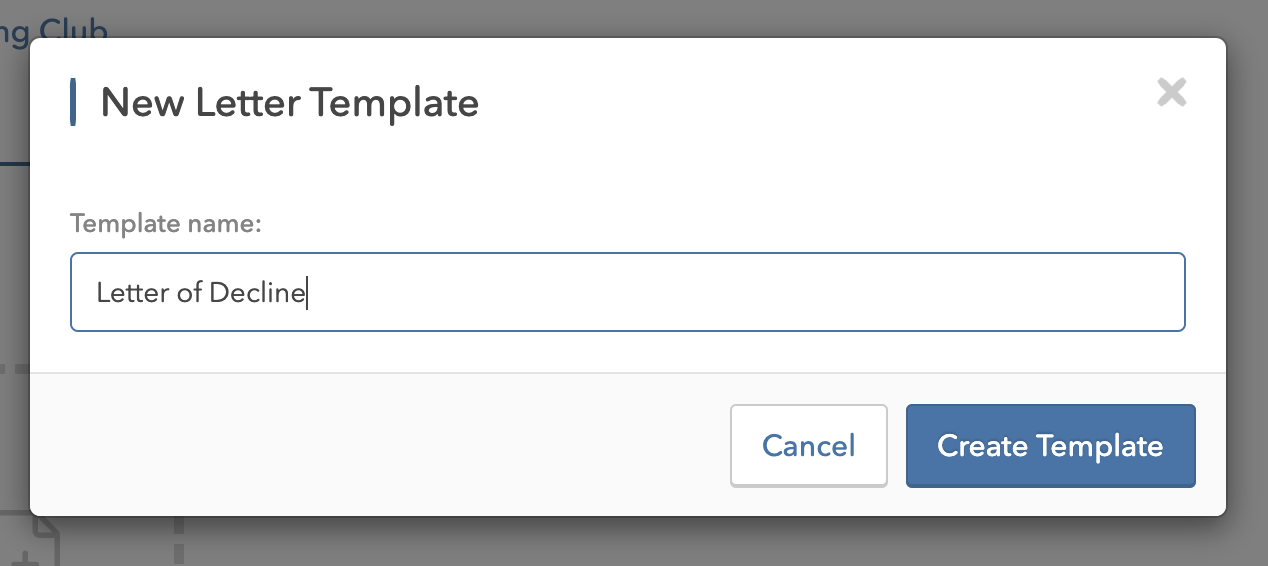The height and width of the screenshot is (566, 1268).
Task: Click the New Letter Template heading
Action: (x=289, y=103)
